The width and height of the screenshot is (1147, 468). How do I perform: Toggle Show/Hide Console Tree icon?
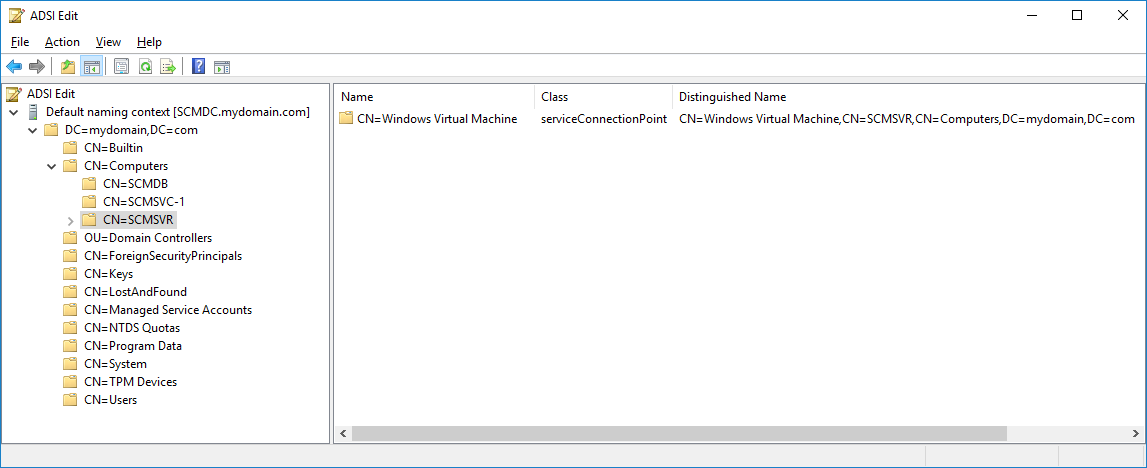91,67
